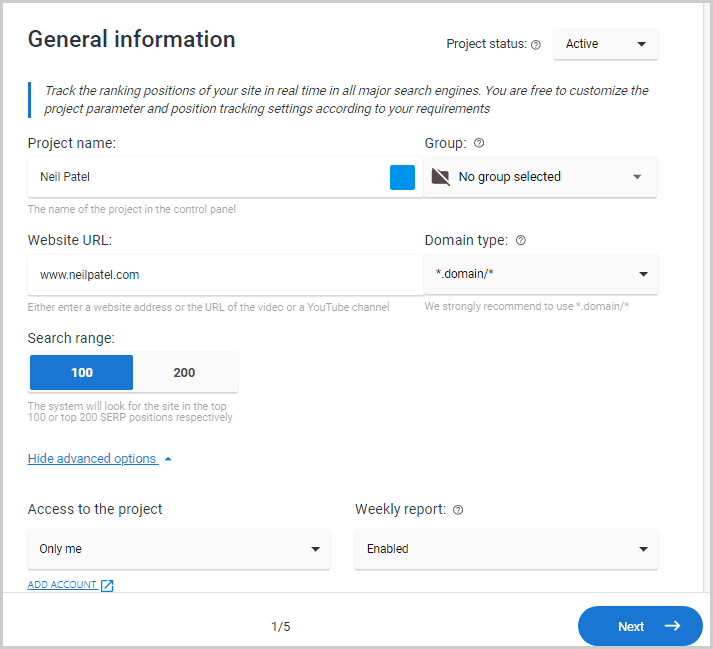Image resolution: width=713 pixels, height=649 pixels.
Task: Open the Group selection dropdown
Action: point(540,177)
